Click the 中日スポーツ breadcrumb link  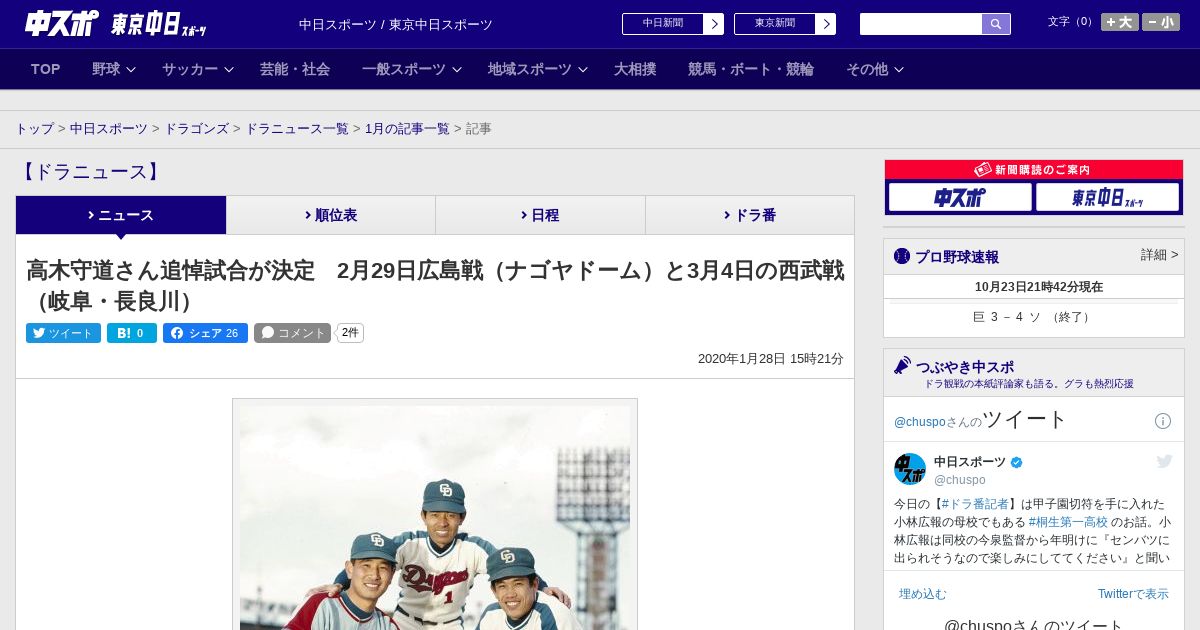(x=109, y=129)
